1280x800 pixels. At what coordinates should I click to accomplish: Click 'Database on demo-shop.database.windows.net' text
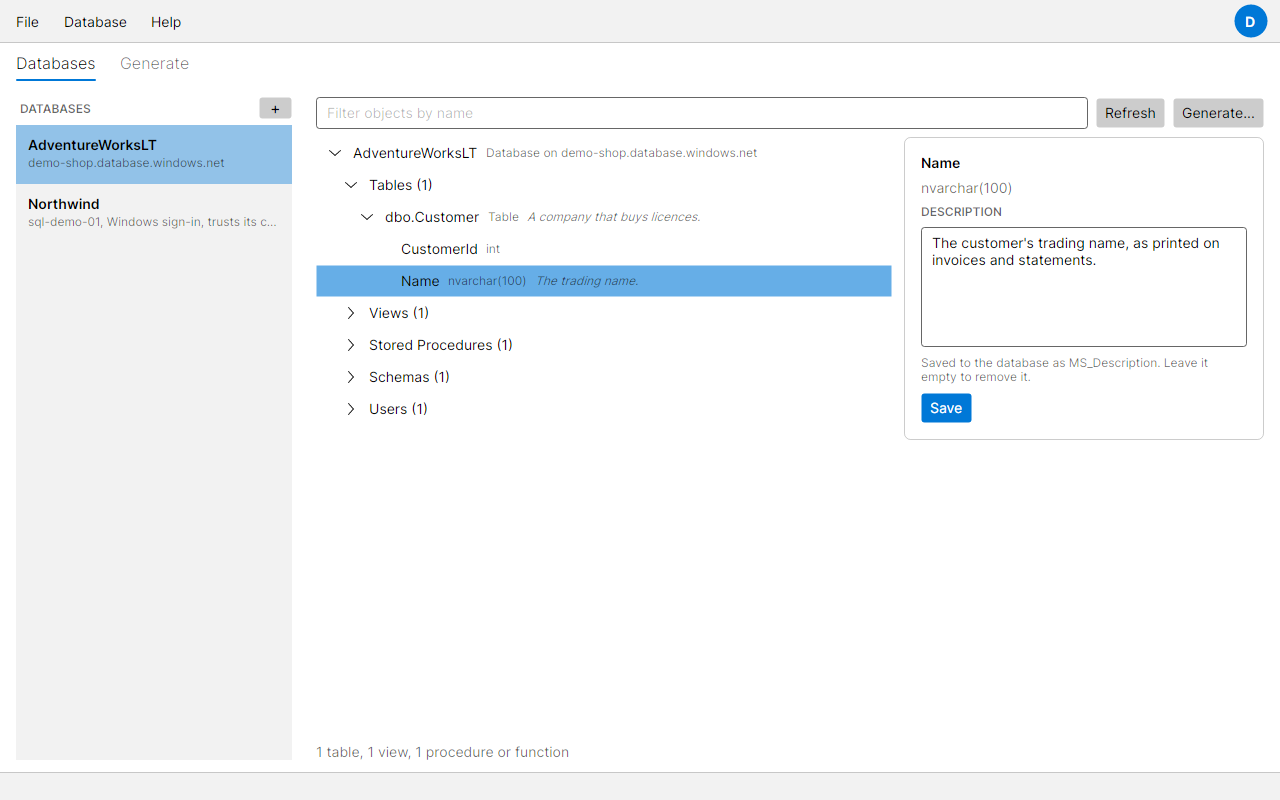621,153
